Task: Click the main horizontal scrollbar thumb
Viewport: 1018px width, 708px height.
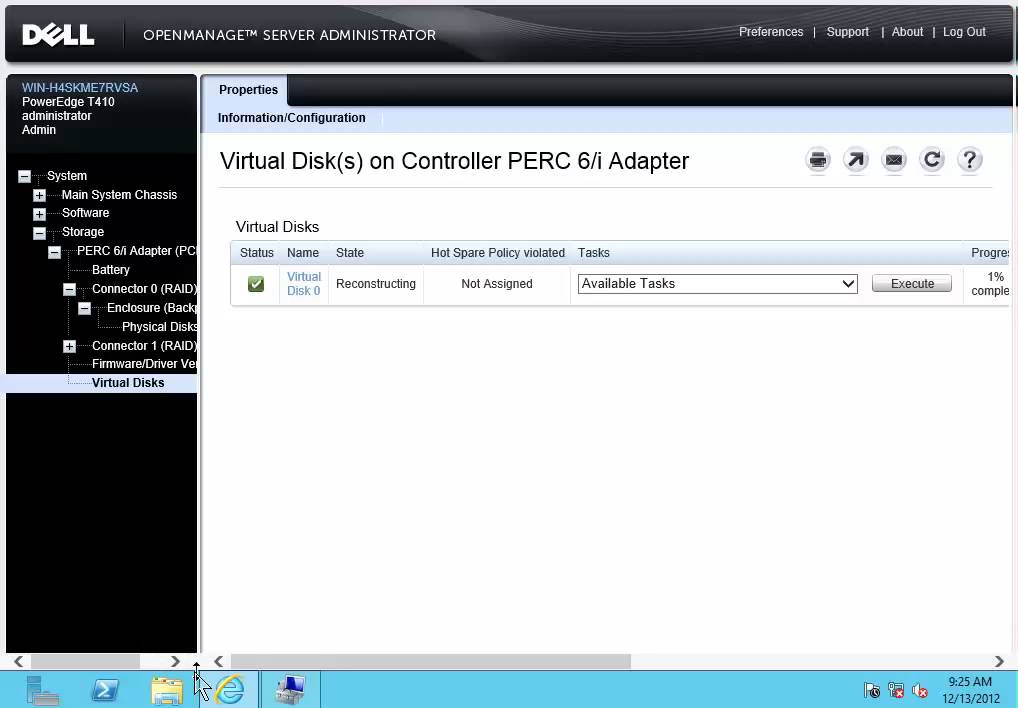Action: (x=430, y=661)
